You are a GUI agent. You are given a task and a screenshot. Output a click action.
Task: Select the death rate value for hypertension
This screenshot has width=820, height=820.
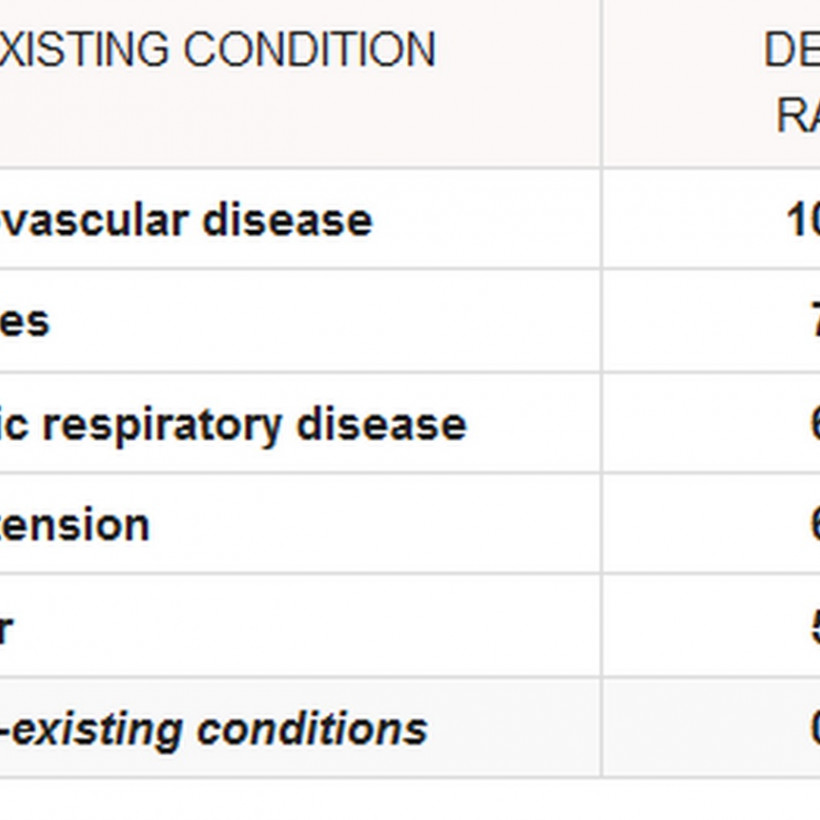813,525
